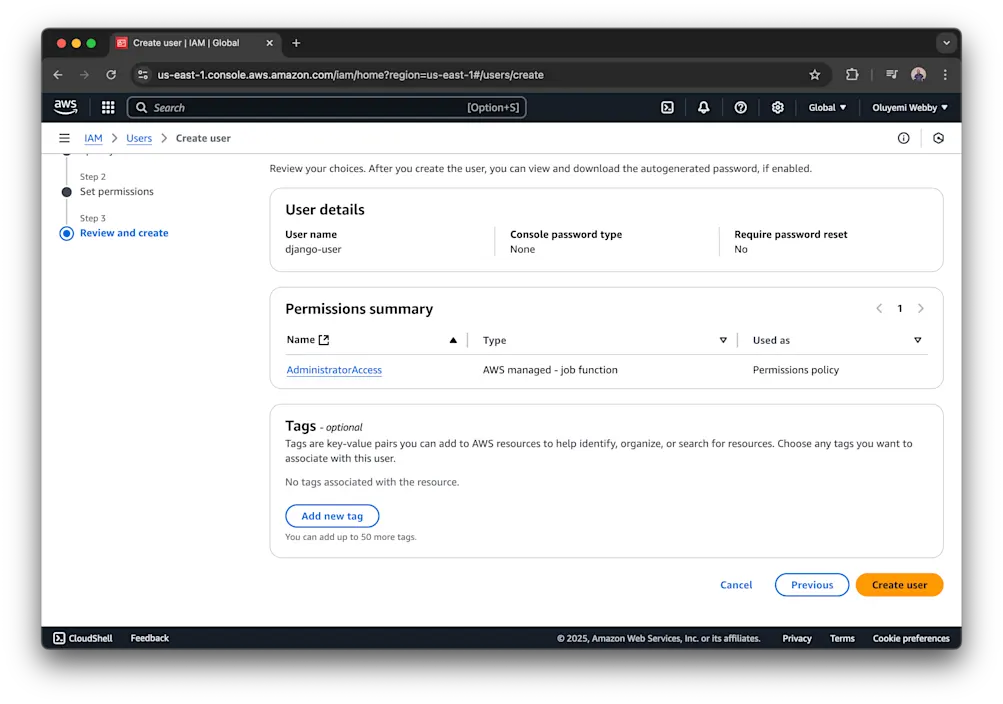The height and width of the screenshot is (704, 1003).
Task: Open the CloudShell icon in the top navigation bar
Action: [x=667, y=107]
